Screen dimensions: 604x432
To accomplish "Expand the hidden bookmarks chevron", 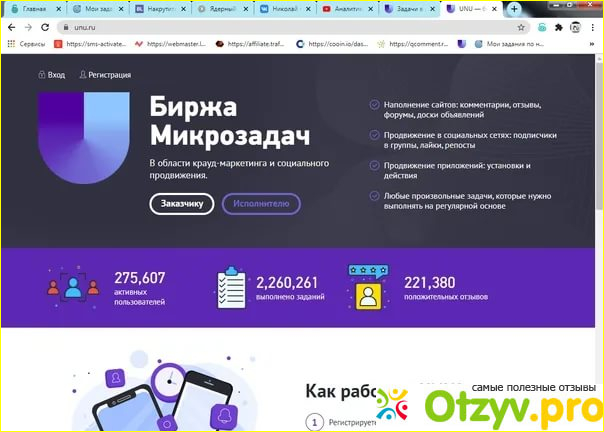I will pyautogui.click(x=592, y=44).
